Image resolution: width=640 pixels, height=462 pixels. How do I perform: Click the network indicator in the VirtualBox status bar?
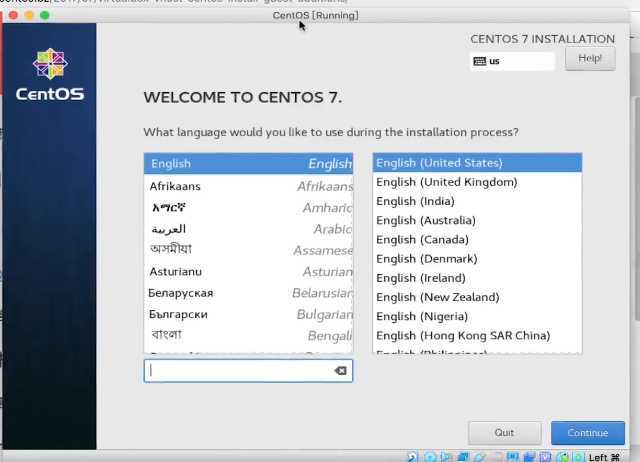[x=463, y=457]
